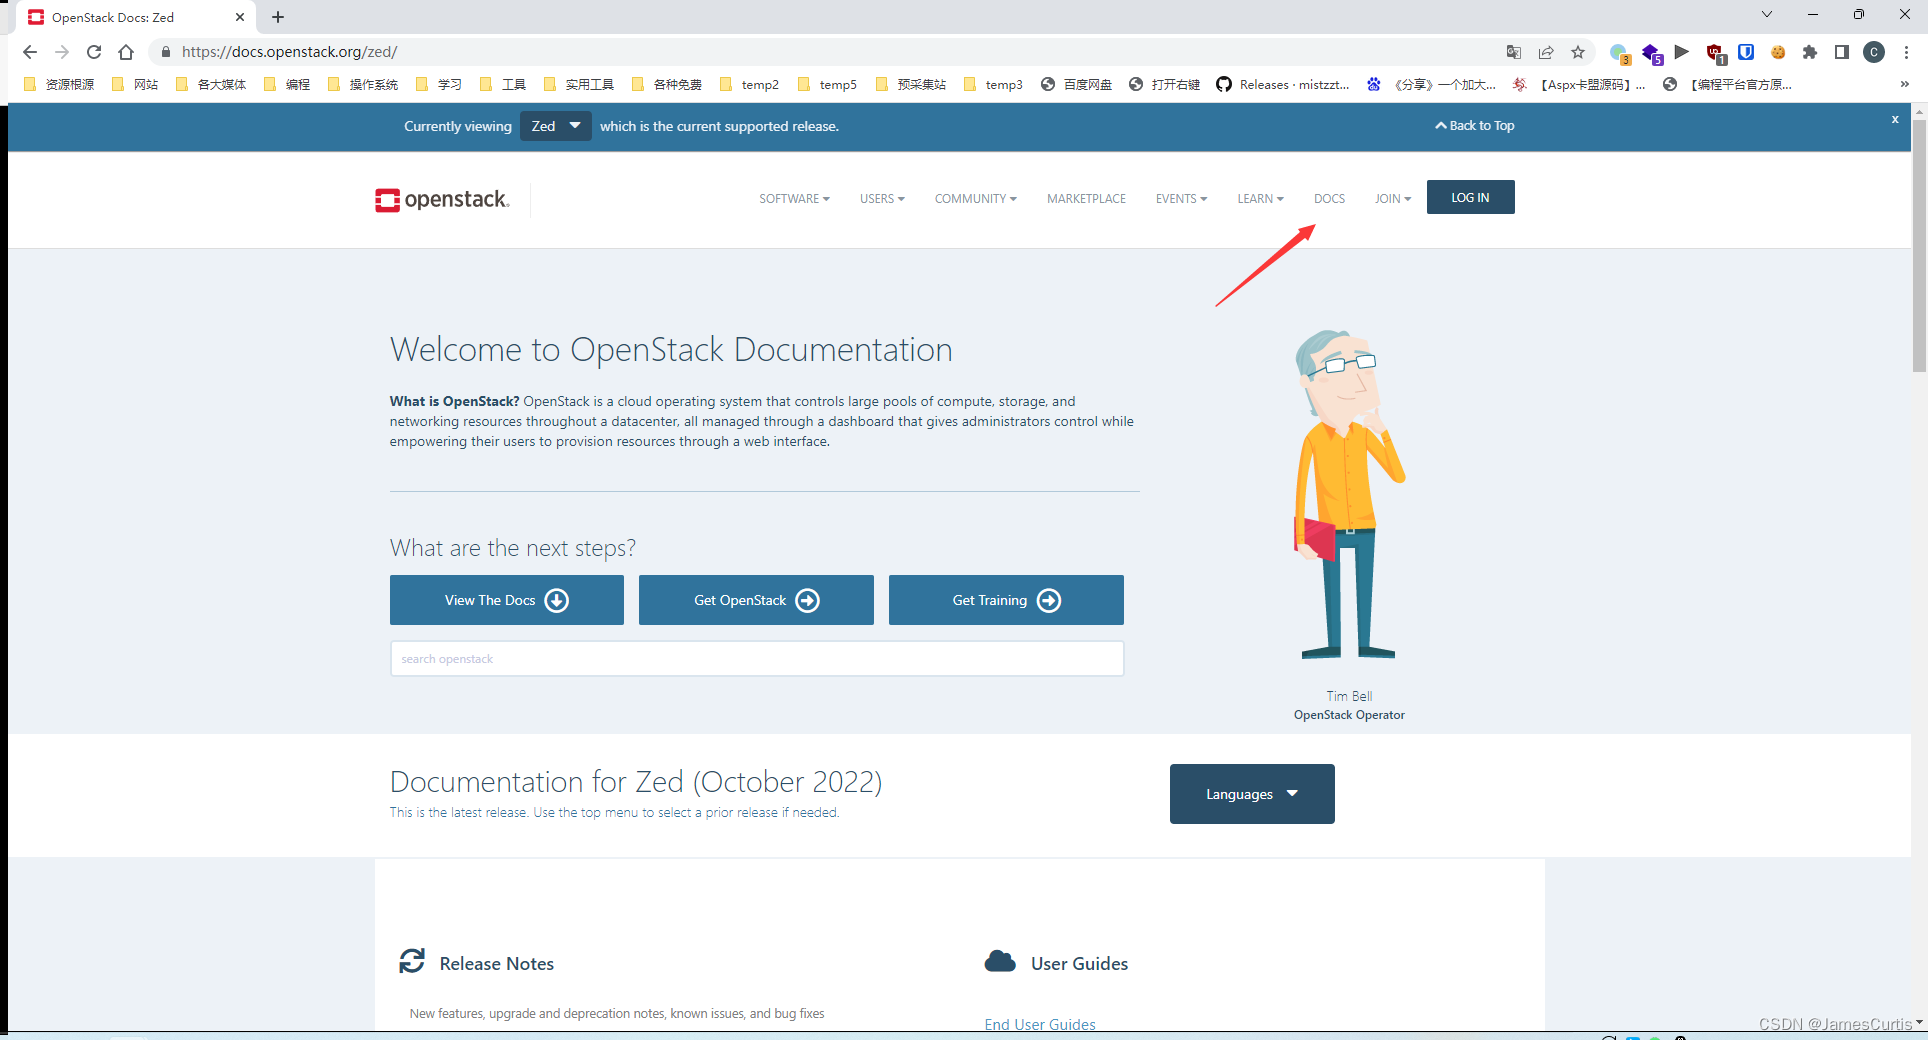Open the green circle extension with badge 3
Image resolution: width=1928 pixels, height=1040 pixels.
point(1619,53)
